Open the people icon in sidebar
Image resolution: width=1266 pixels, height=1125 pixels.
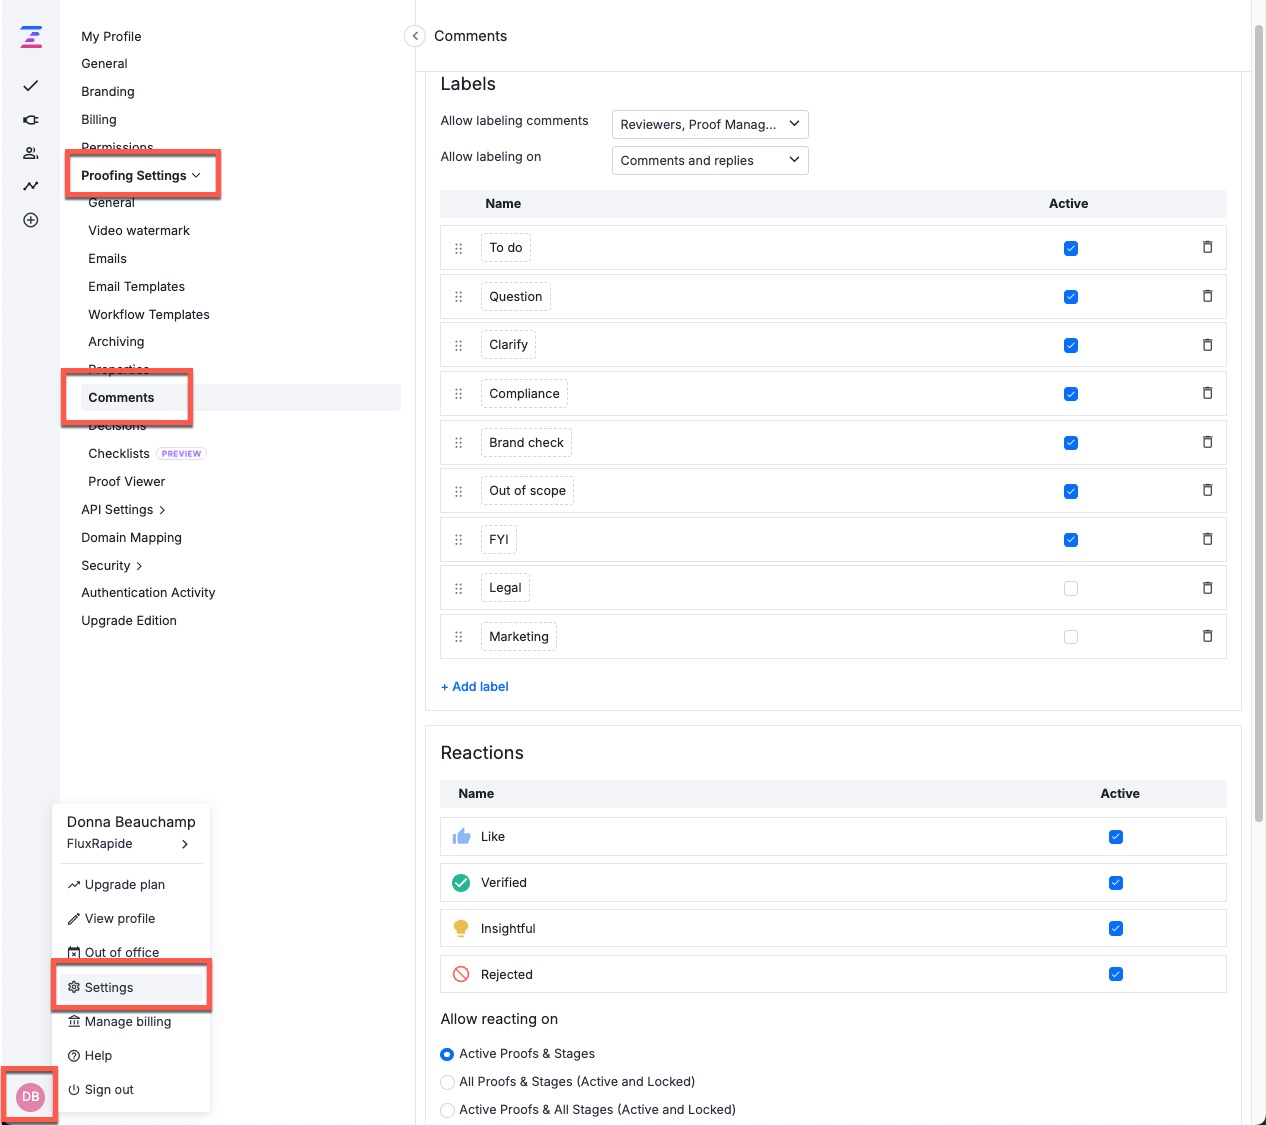coord(31,153)
